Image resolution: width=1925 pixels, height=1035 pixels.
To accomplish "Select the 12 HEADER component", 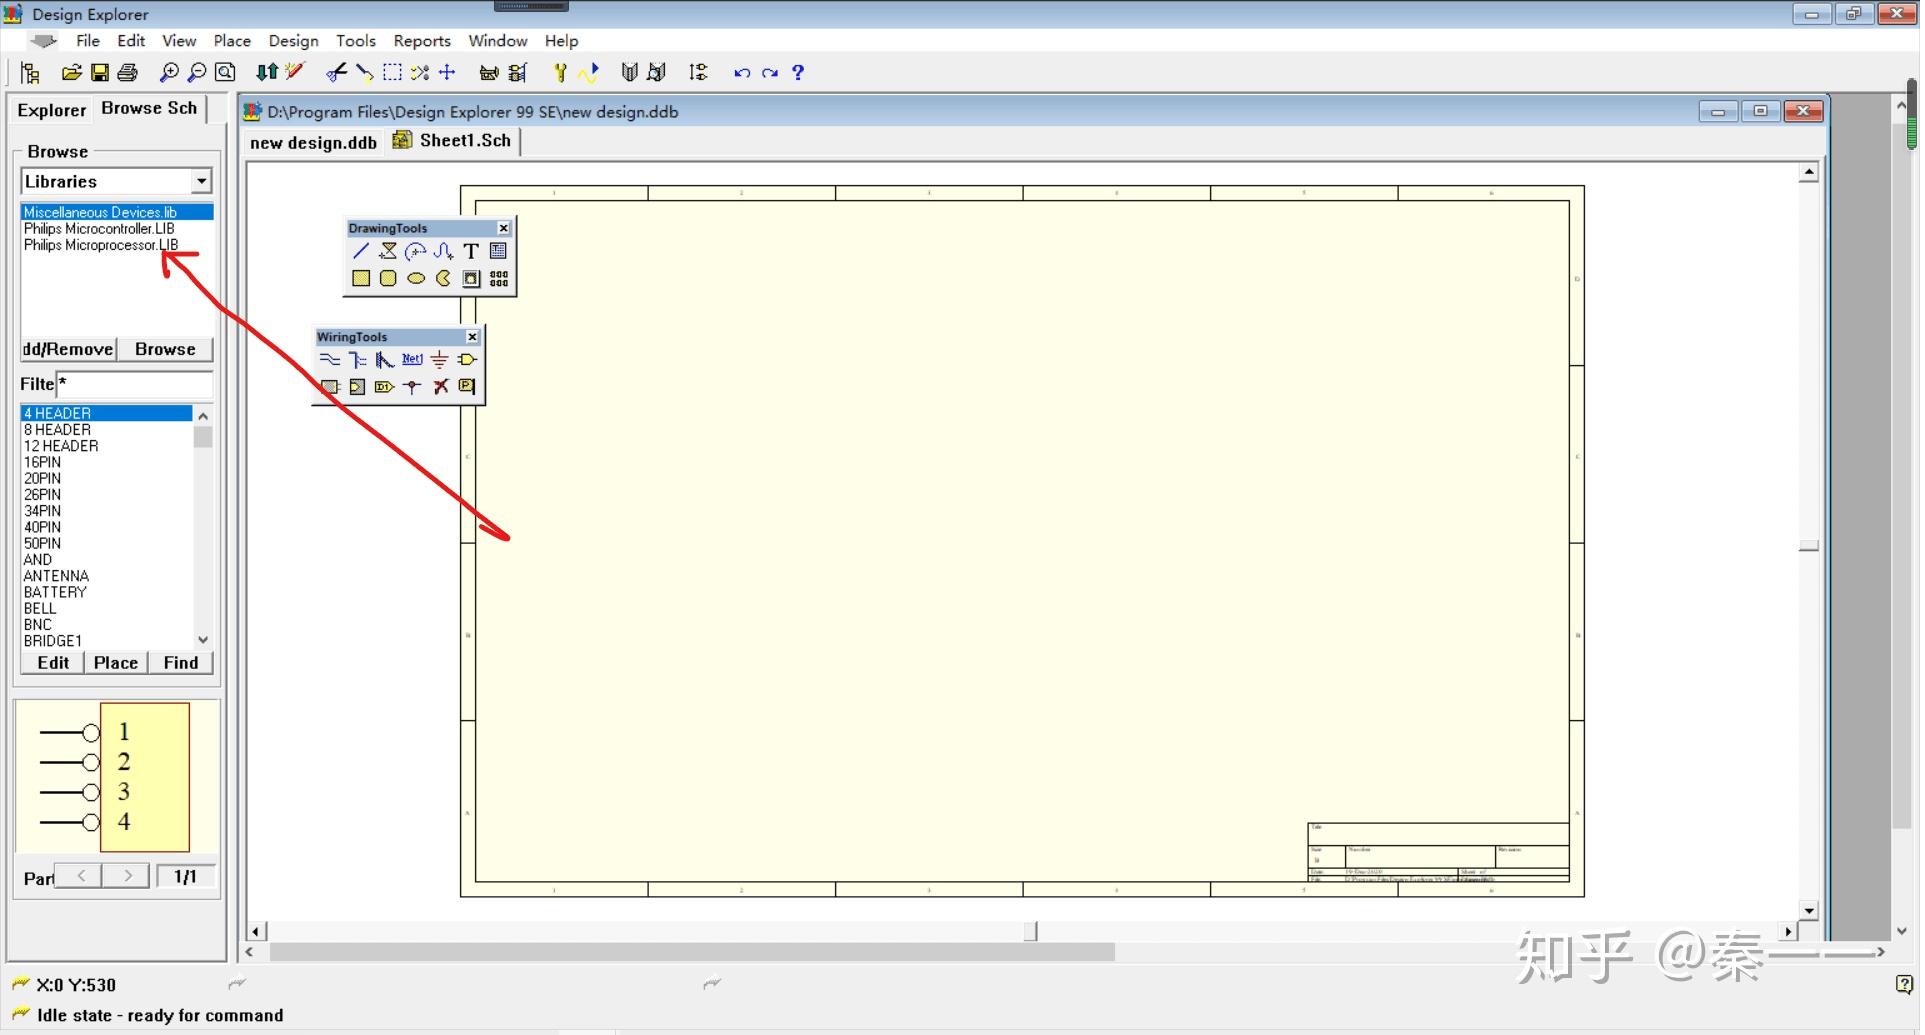I will click(61, 446).
